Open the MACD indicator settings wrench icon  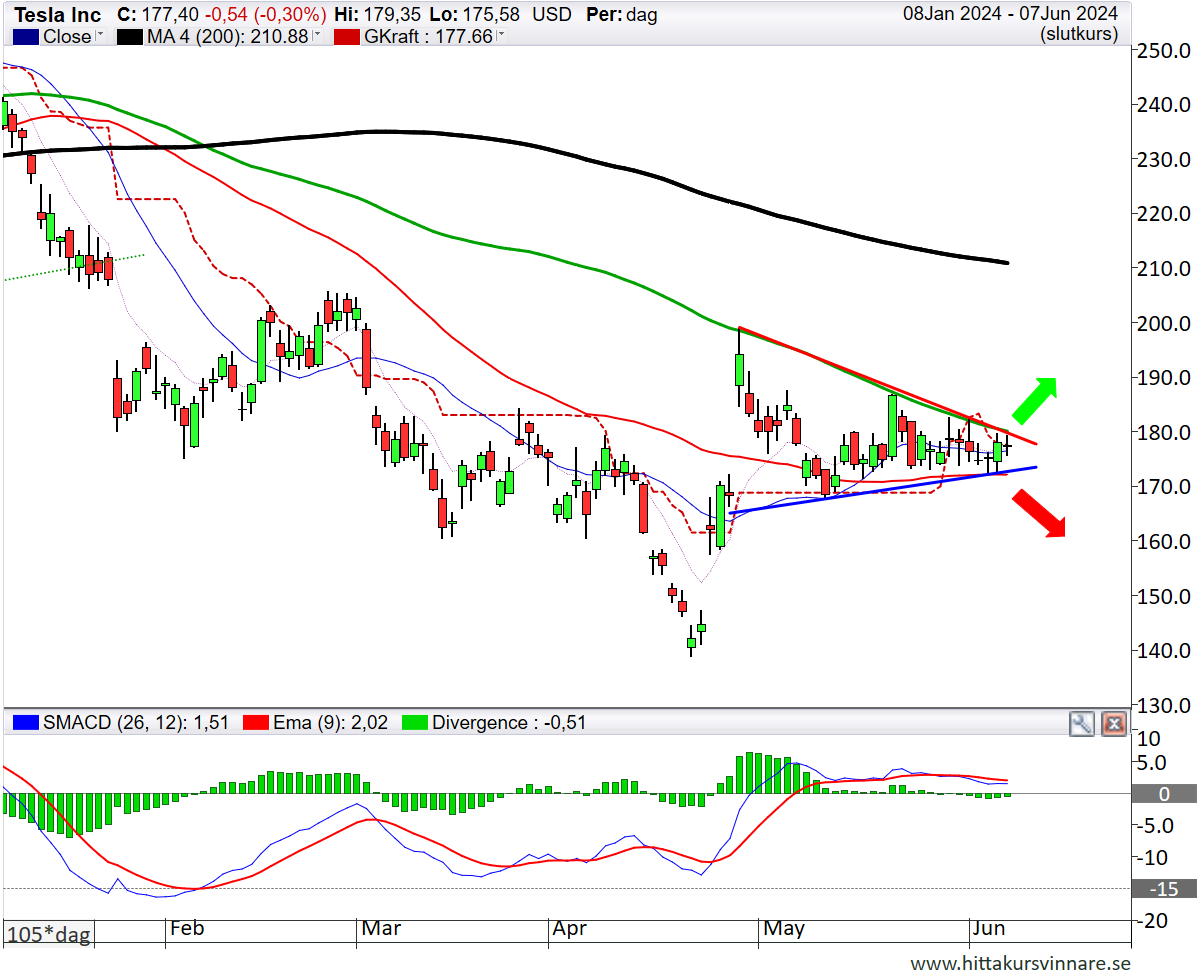tap(1082, 724)
